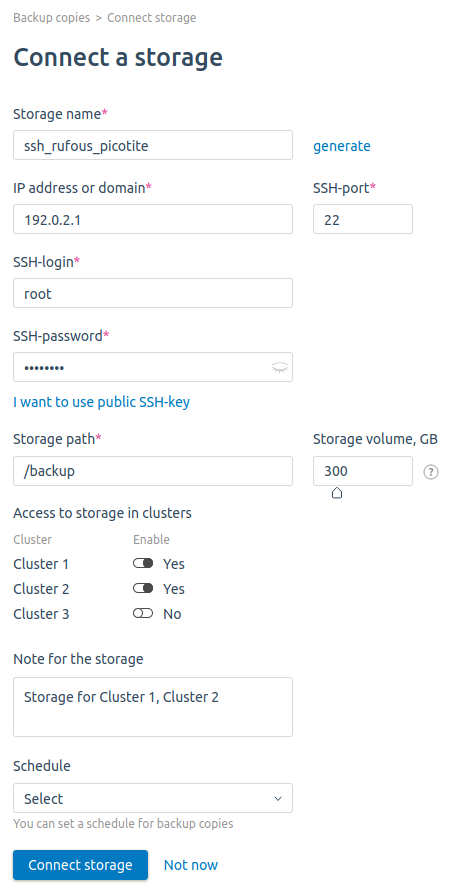Image resolution: width=459 pixels, height=895 pixels.
Task: Switch to using public SSH-key
Action: [102, 402]
